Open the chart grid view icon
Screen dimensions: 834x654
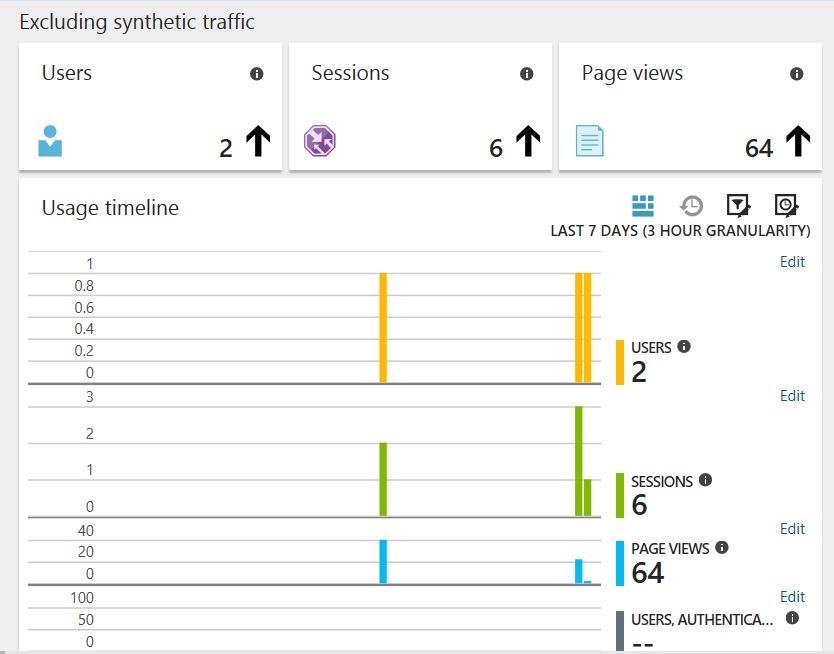click(643, 206)
